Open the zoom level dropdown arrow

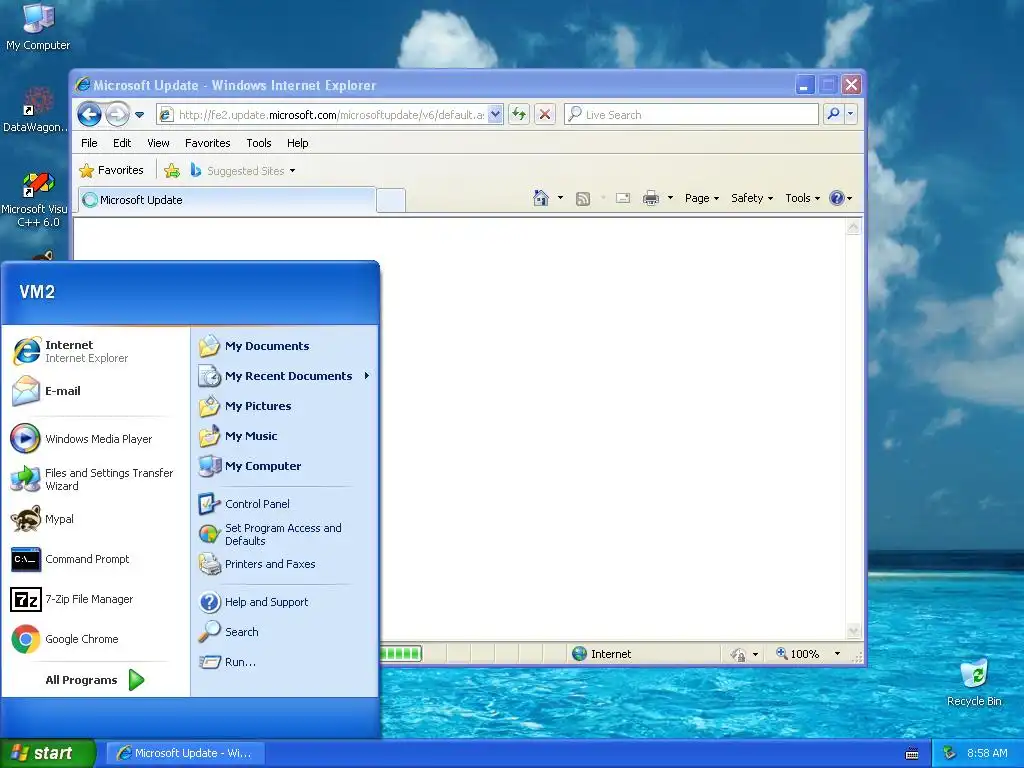pyautogui.click(x=837, y=654)
